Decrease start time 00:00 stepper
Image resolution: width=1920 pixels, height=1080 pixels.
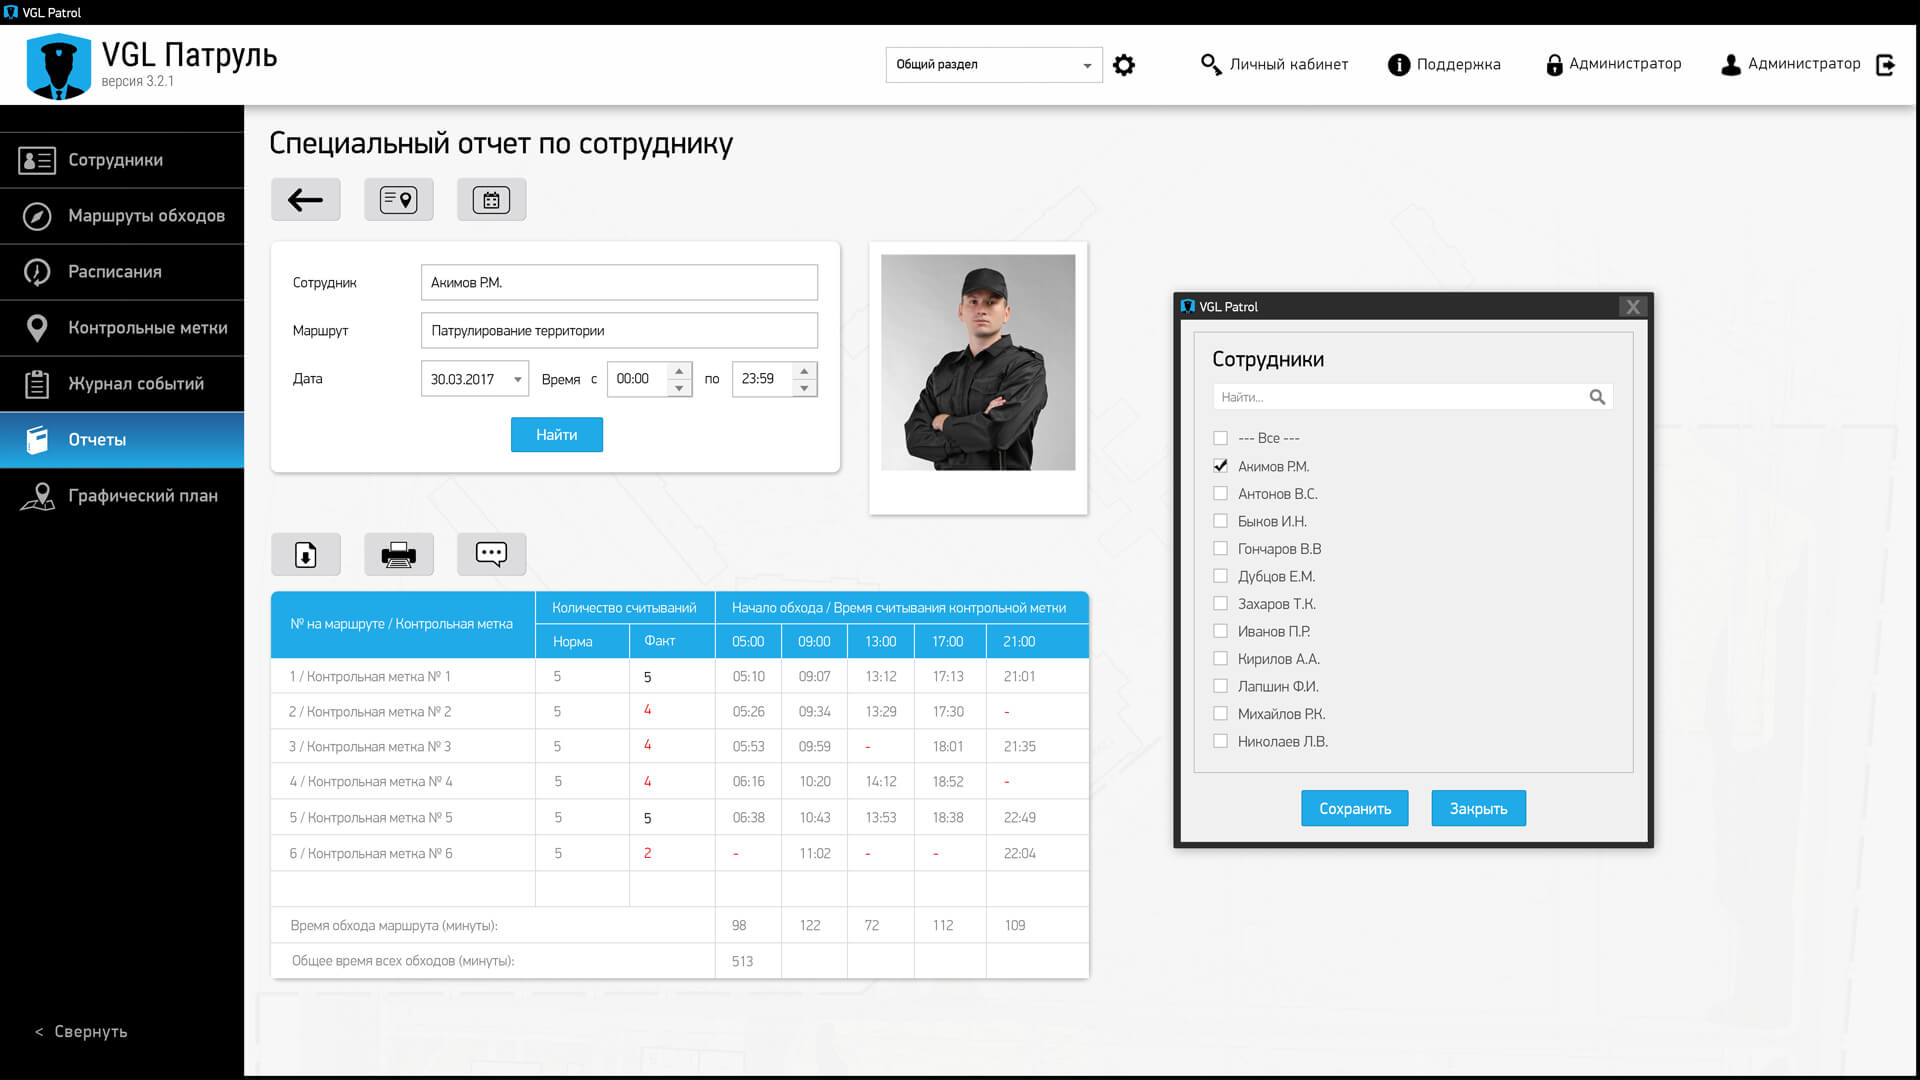679,388
